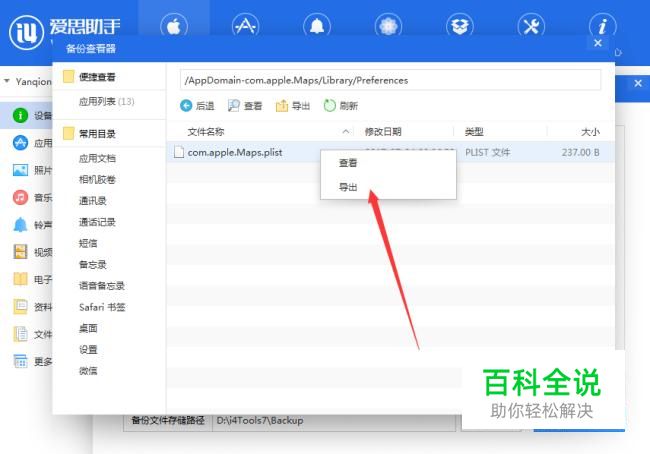Sort by 修改日期 column header
This screenshot has width=650, height=454.
(383, 132)
